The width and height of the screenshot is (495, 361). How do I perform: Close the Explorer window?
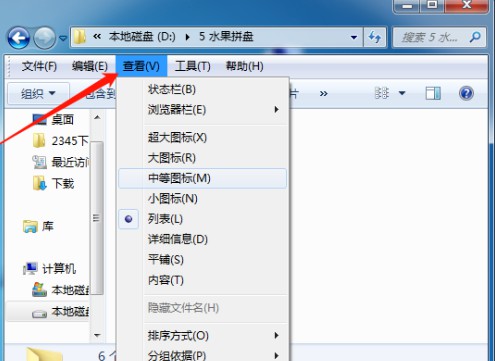click(467, 5)
